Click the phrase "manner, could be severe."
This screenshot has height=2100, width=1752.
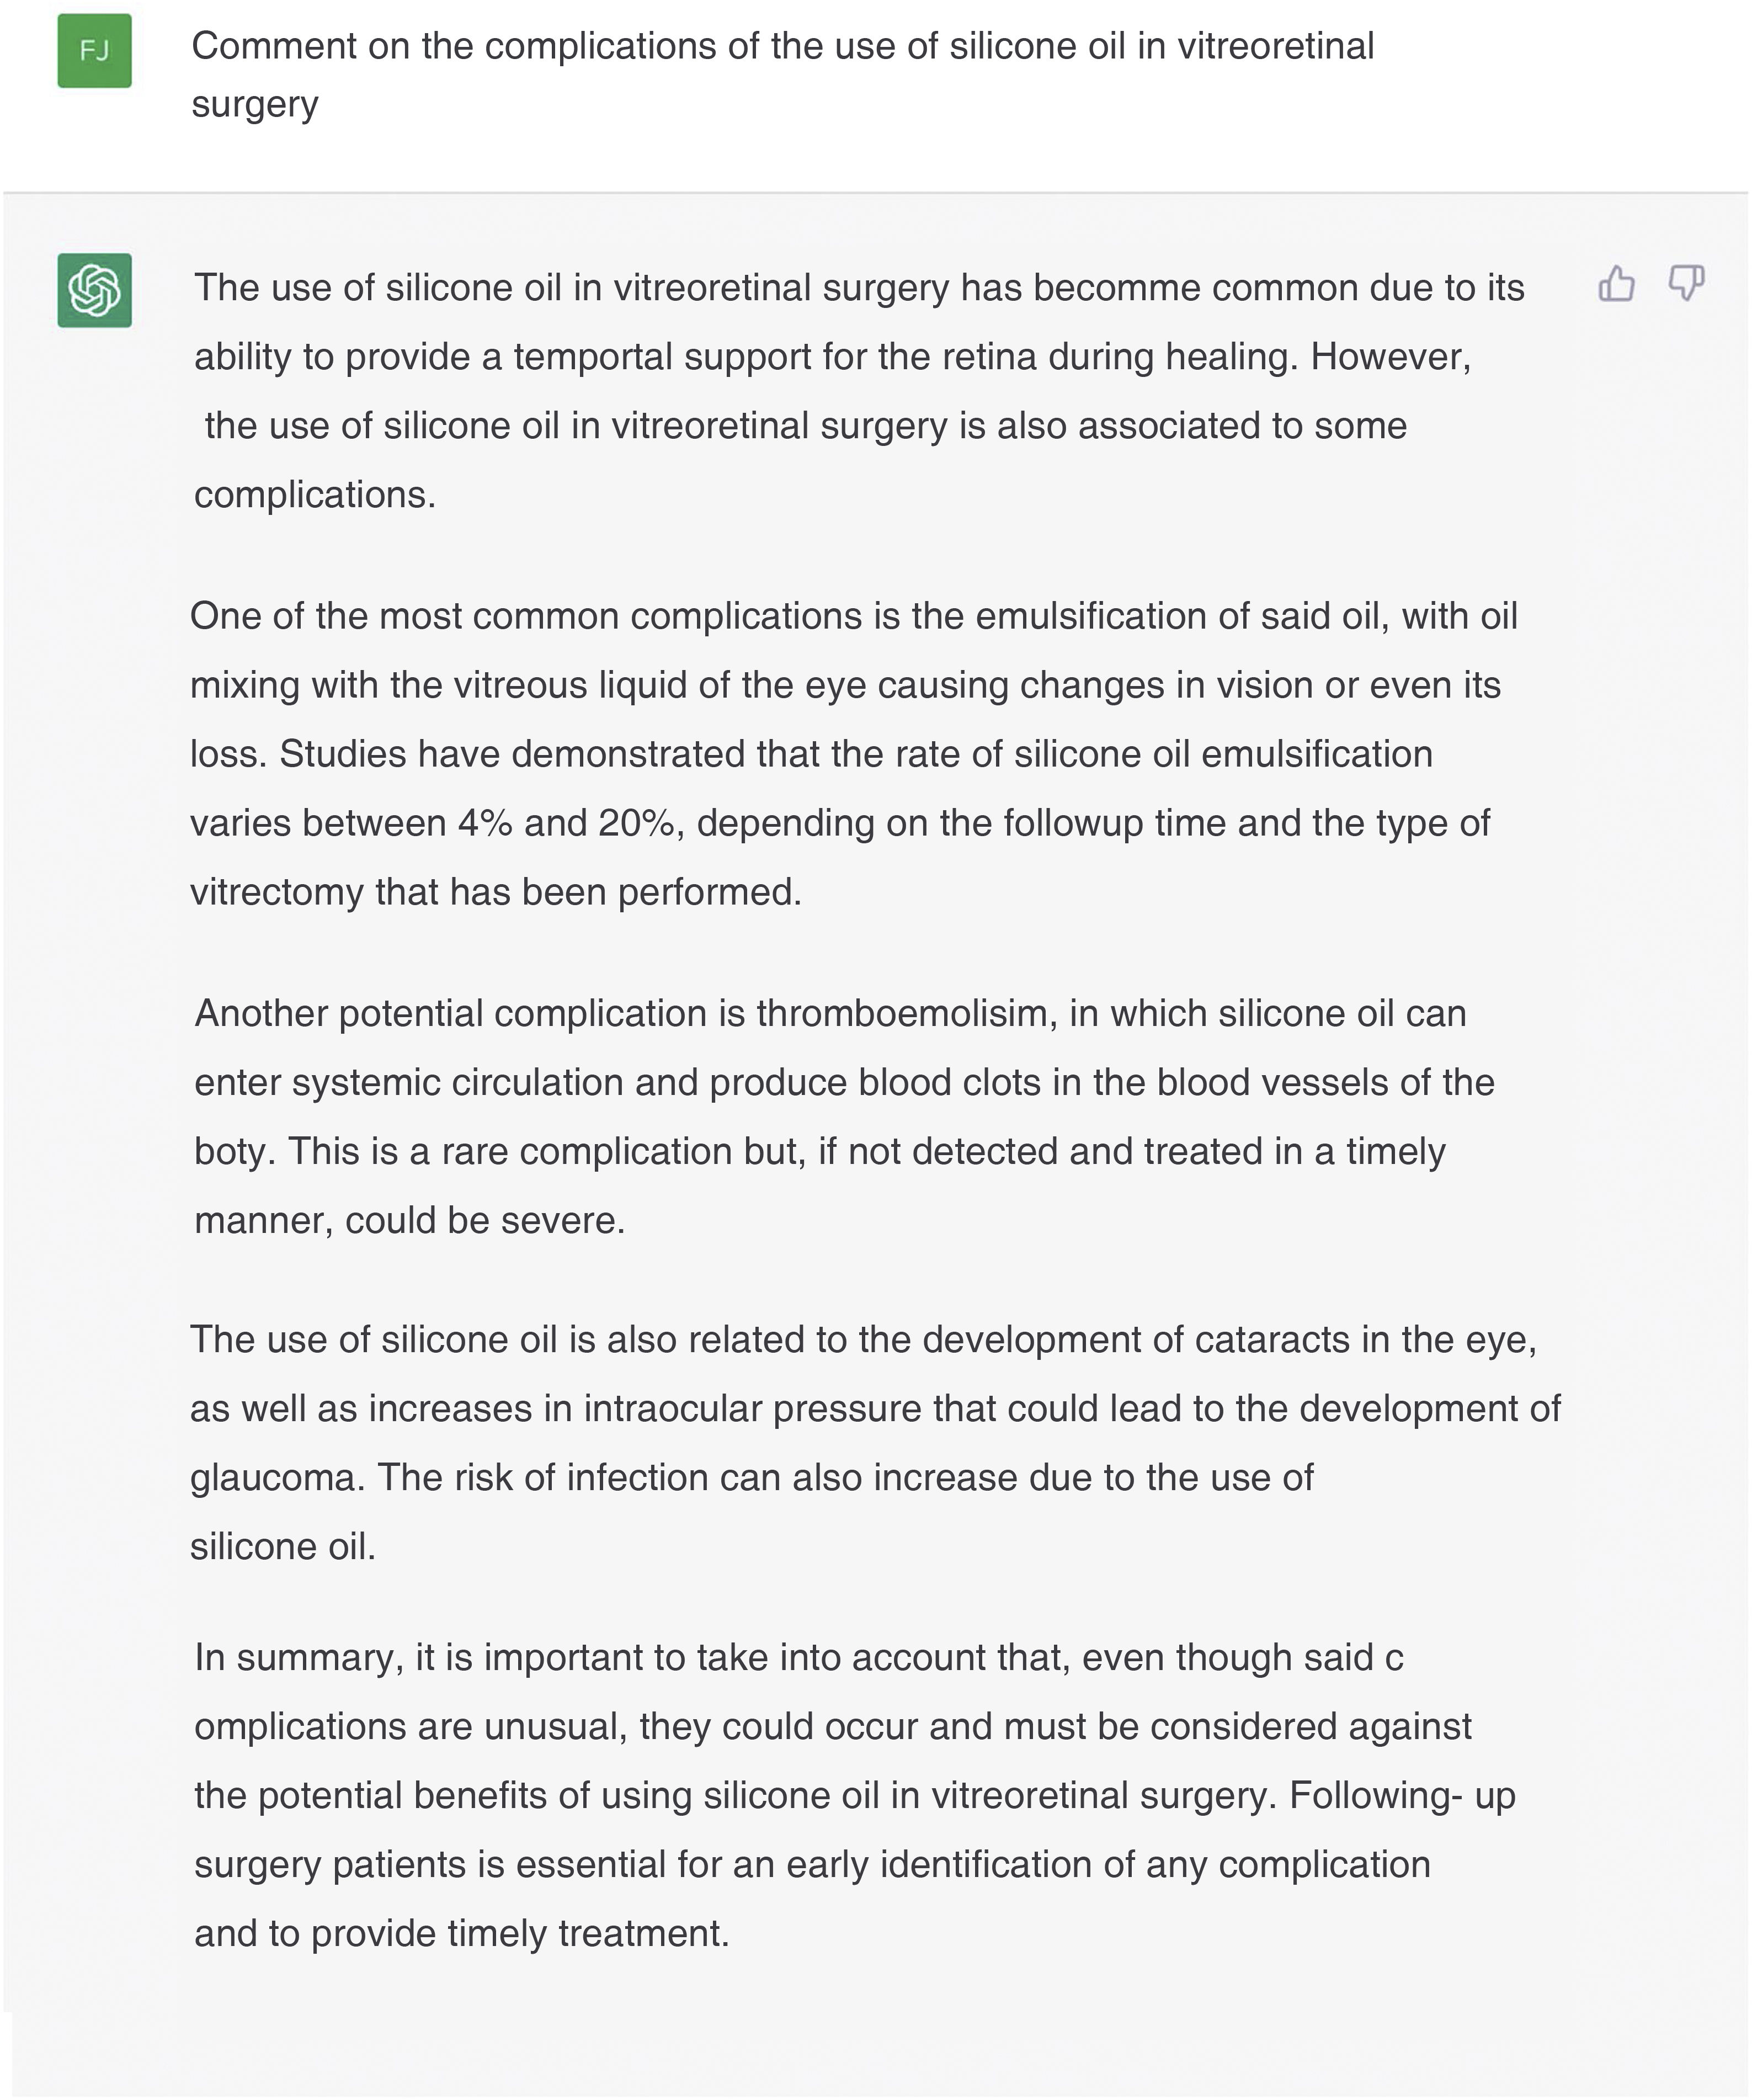[x=409, y=1221]
